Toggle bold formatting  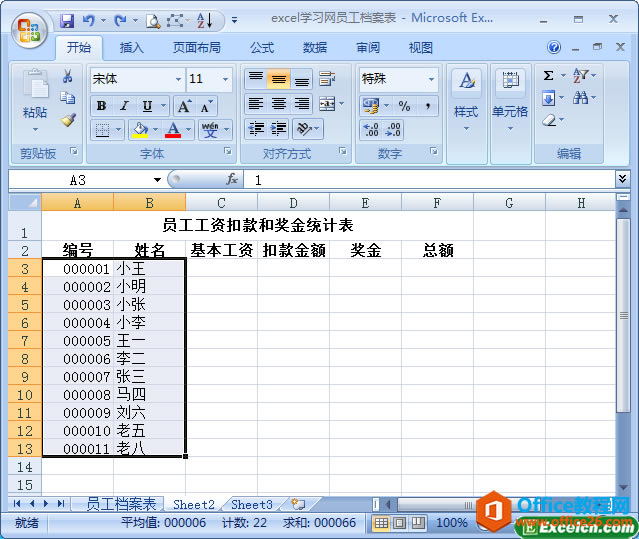(101, 106)
